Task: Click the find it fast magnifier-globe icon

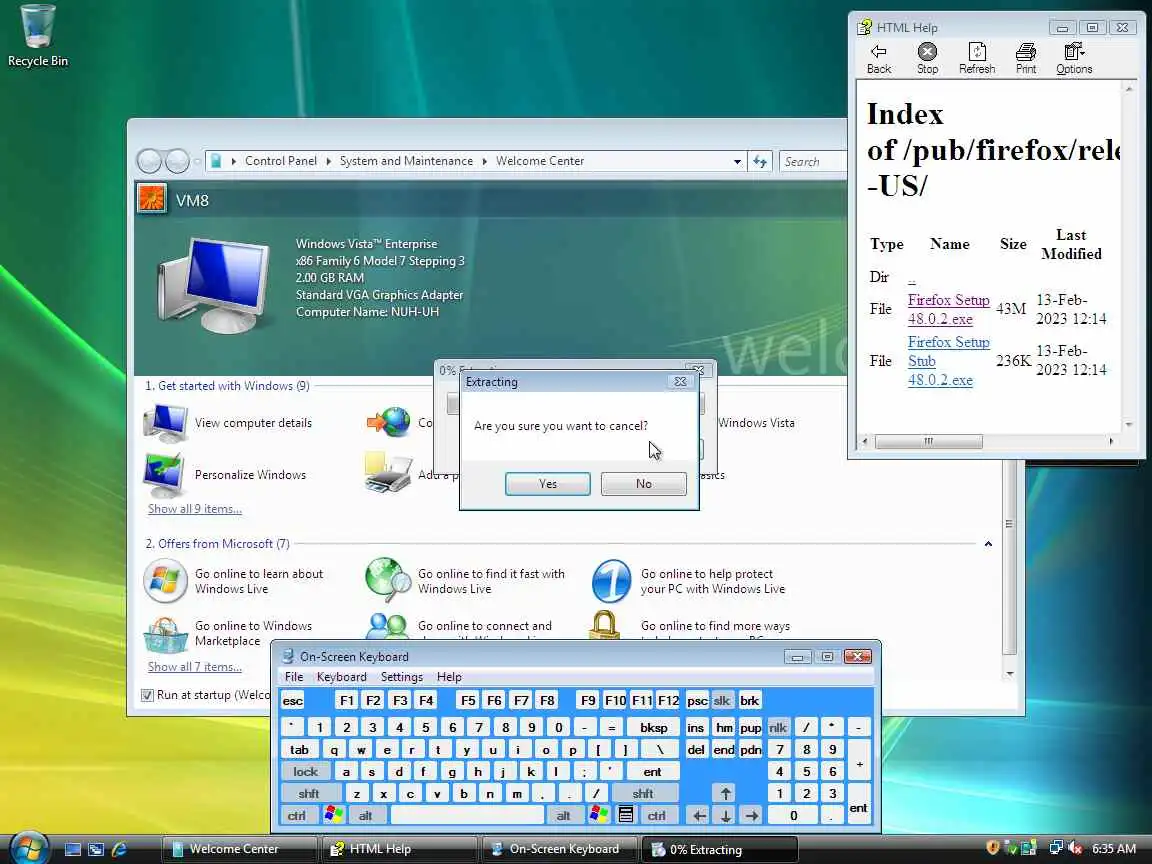Action: (x=388, y=580)
